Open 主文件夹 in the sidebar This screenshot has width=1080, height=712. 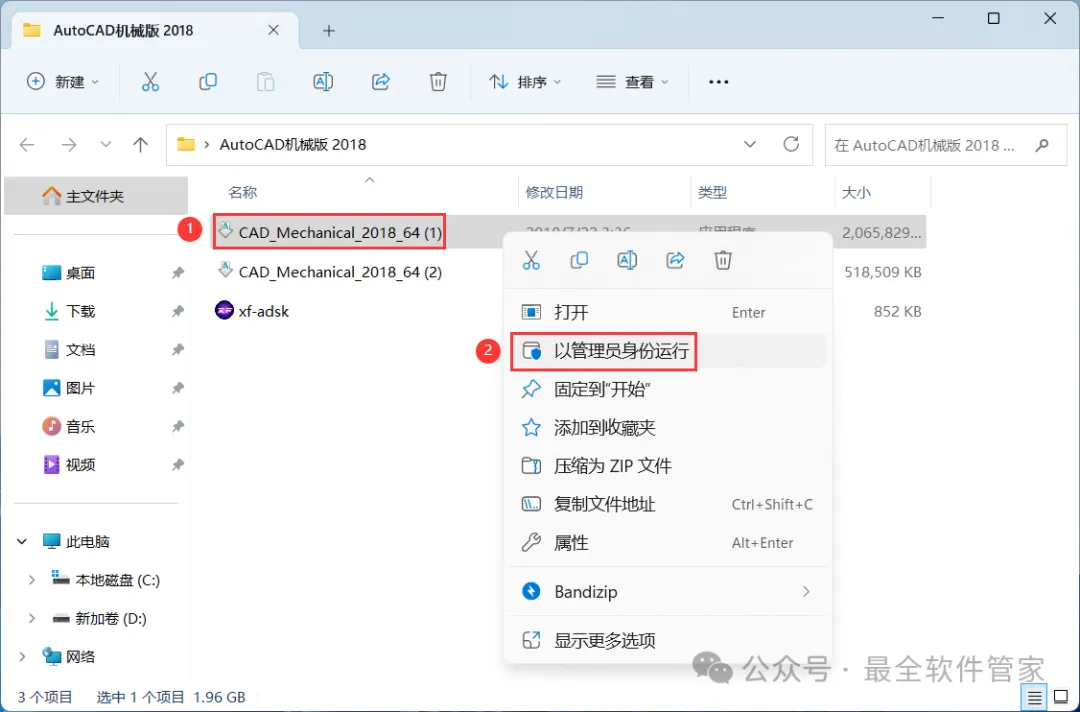96,196
